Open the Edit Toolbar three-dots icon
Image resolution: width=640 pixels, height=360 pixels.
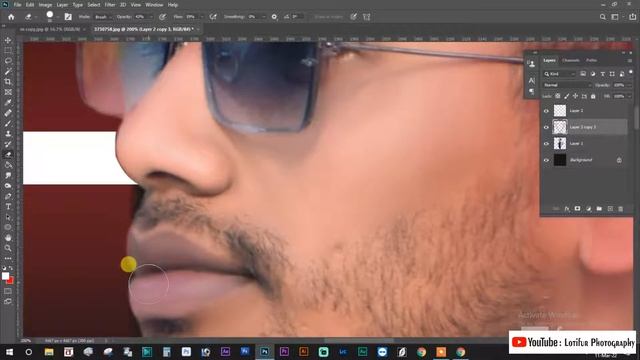(8, 258)
